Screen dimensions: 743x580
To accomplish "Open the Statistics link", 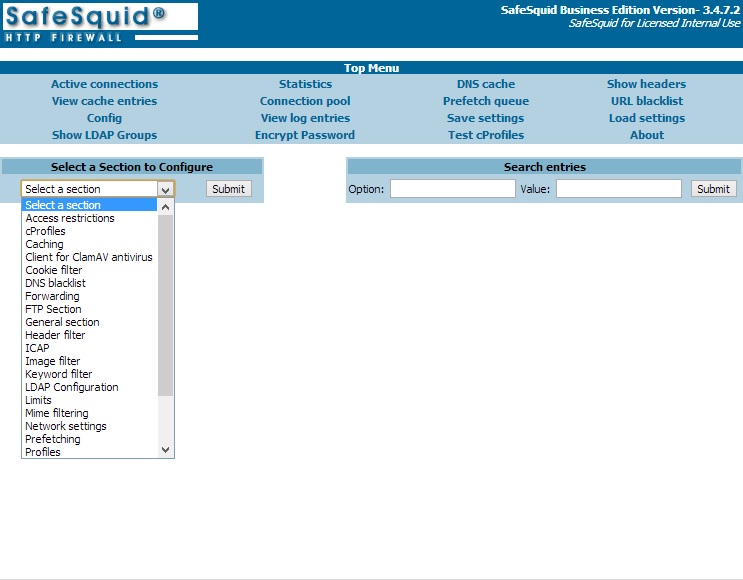I will pos(305,84).
